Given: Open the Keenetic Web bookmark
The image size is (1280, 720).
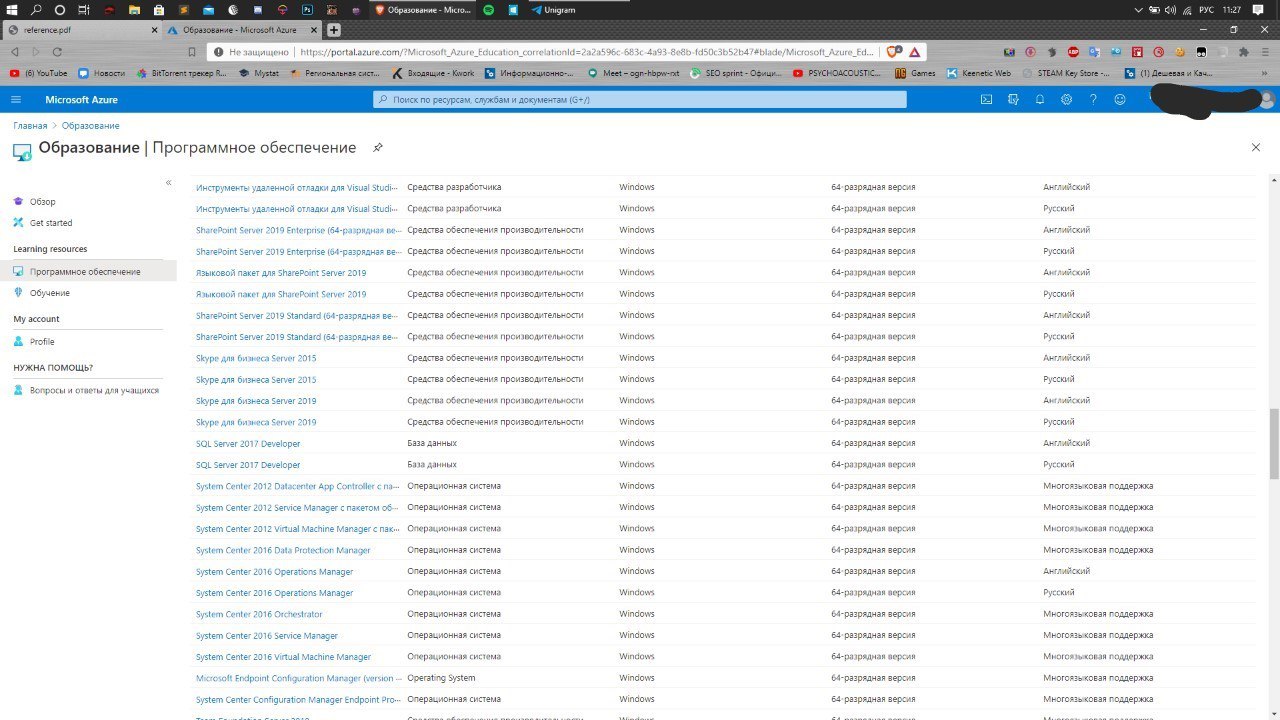Looking at the screenshot, I should click(x=979, y=73).
